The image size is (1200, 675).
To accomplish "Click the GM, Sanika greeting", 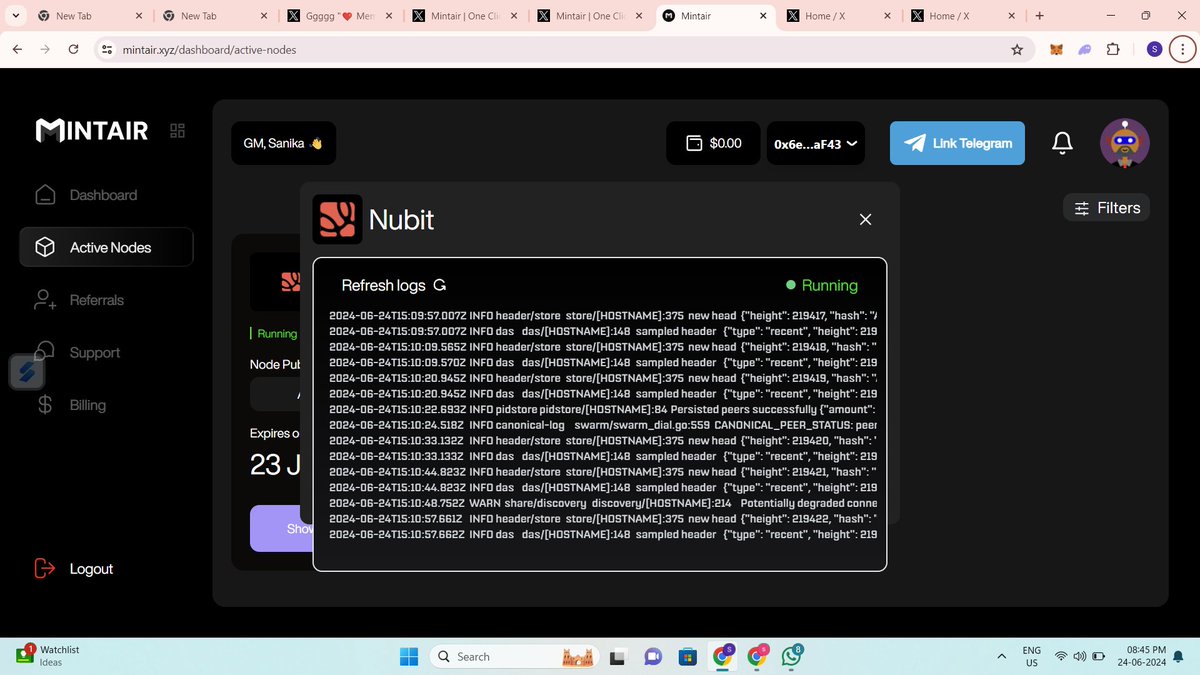I will [x=283, y=143].
